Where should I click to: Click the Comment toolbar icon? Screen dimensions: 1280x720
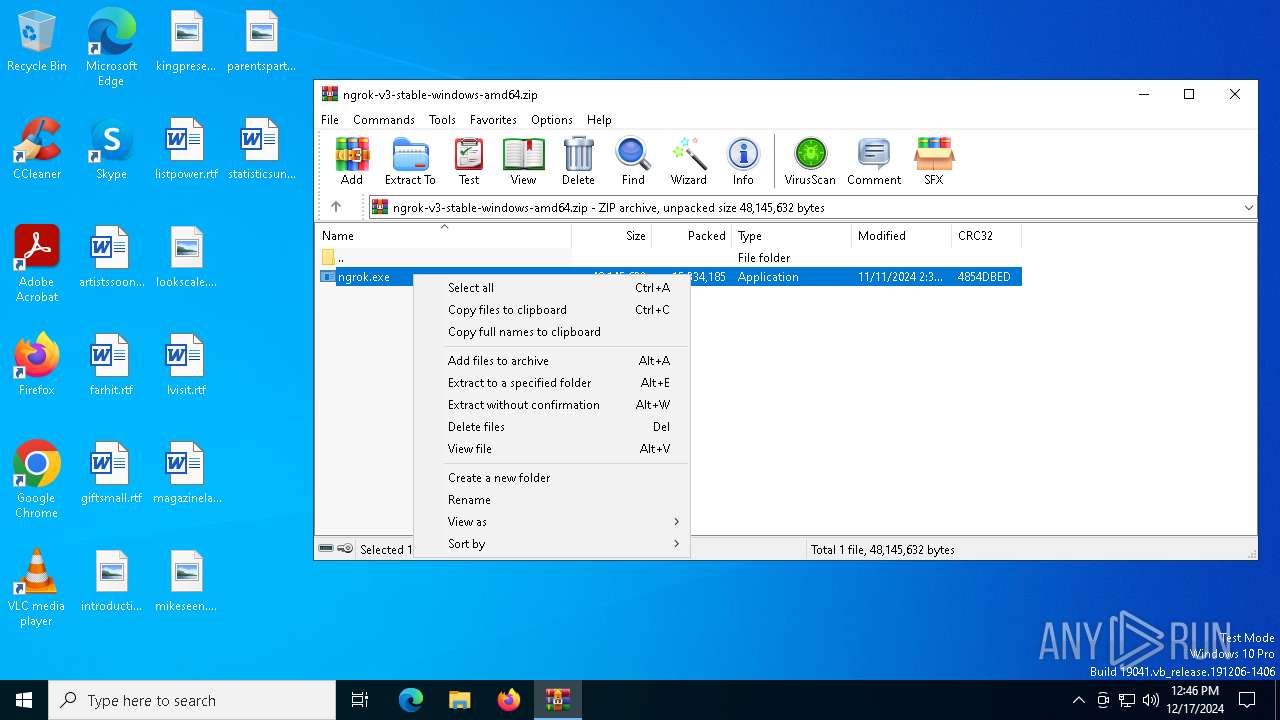tap(874, 161)
